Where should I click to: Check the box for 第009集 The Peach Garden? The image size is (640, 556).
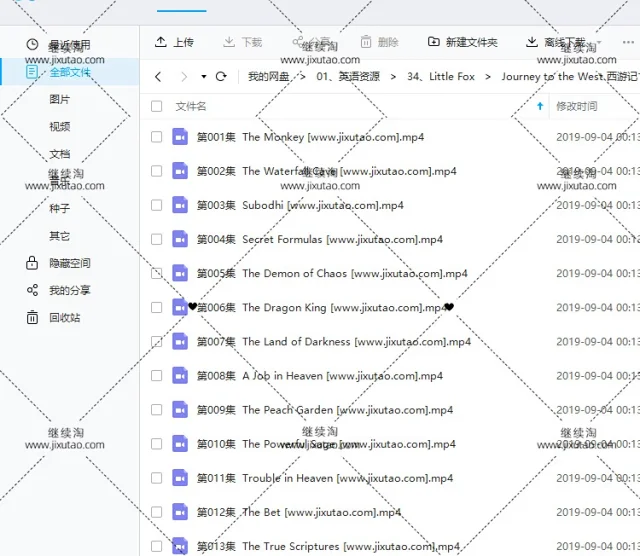[156, 409]
